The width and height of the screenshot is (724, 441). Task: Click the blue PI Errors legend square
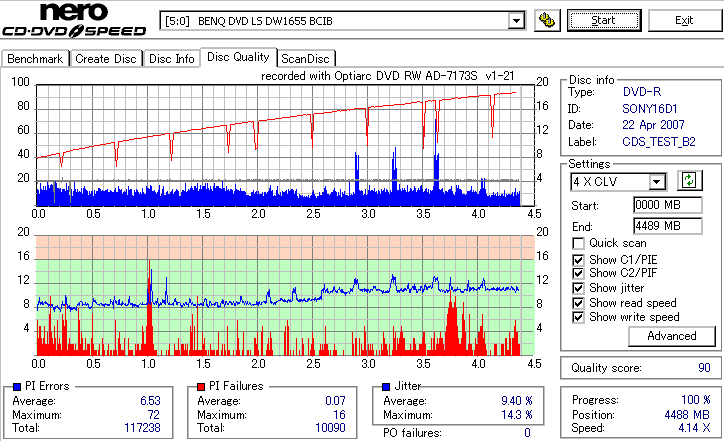(17, 387)
